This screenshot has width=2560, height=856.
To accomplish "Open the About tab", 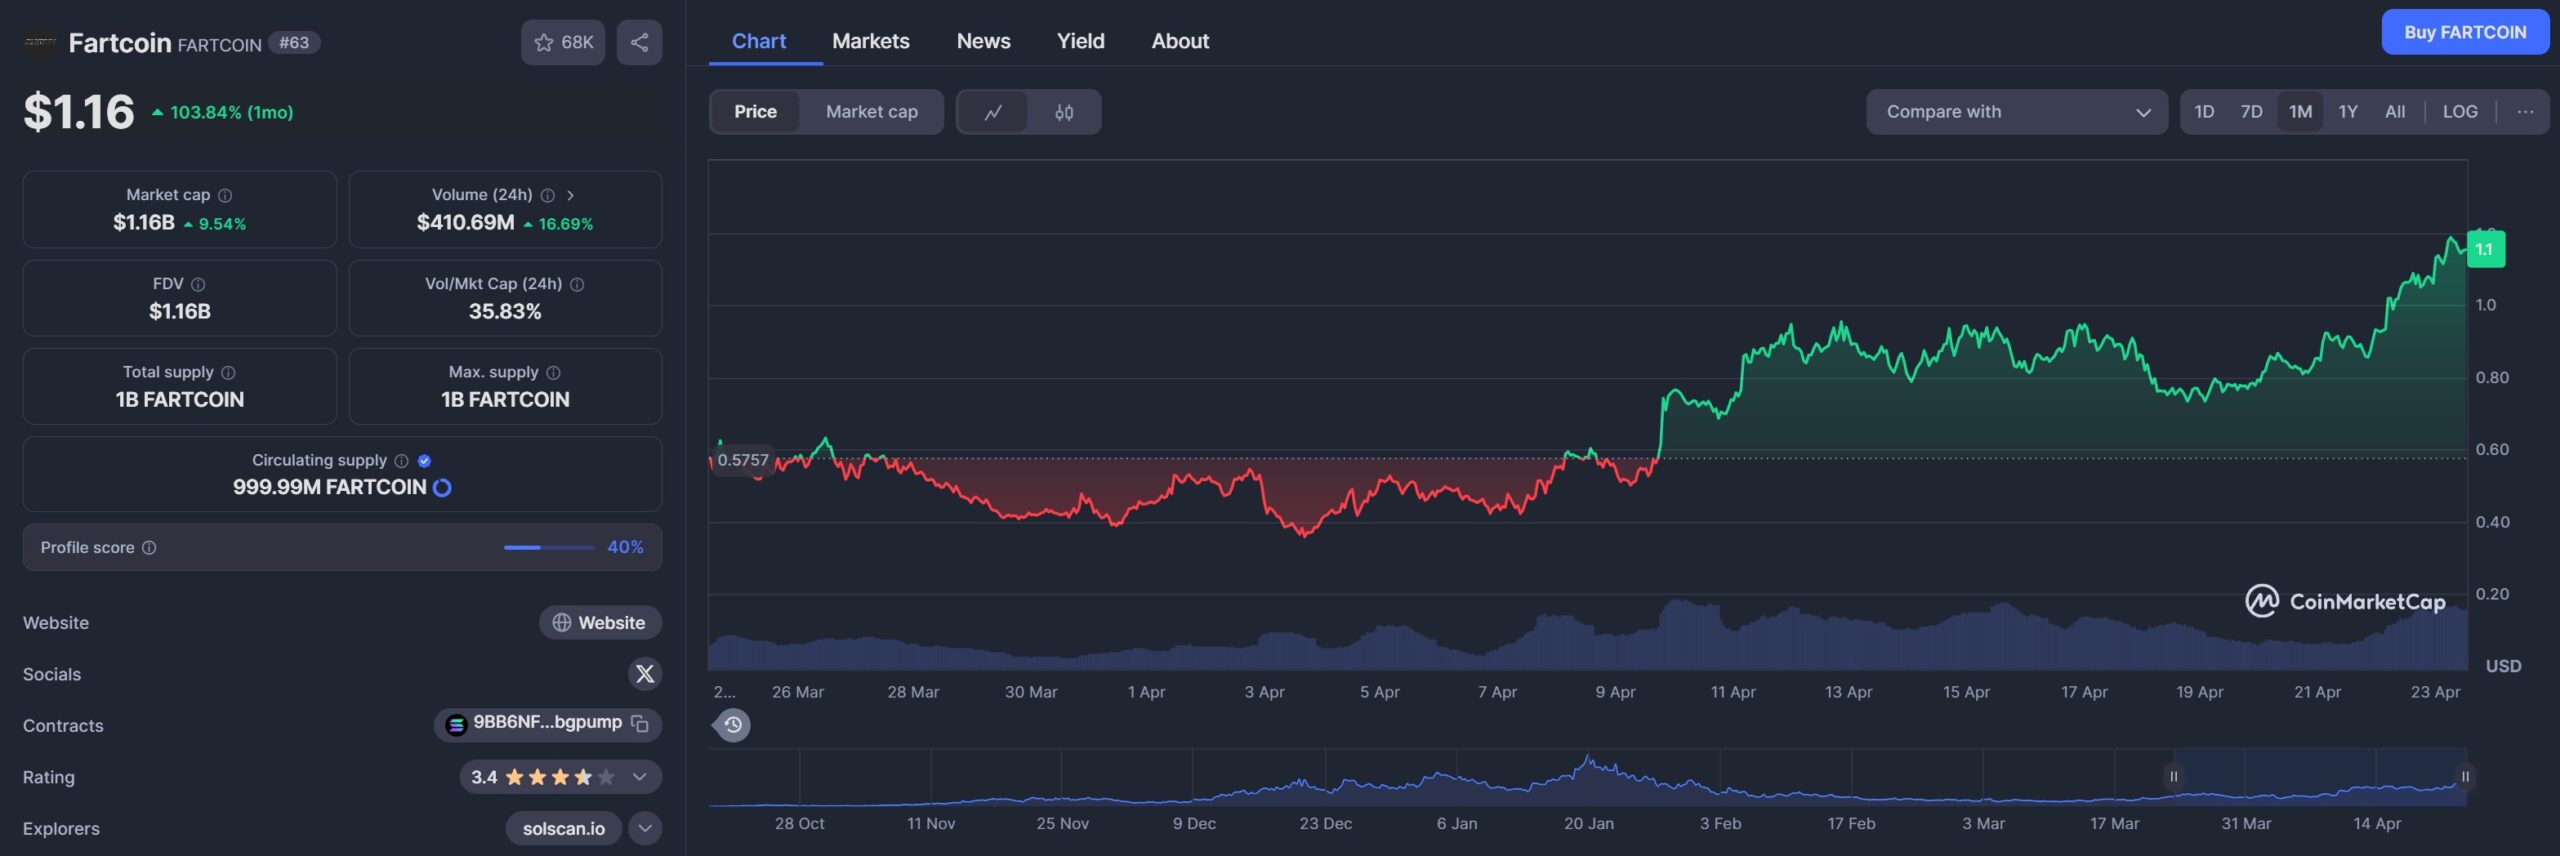I will point(1180,41).
